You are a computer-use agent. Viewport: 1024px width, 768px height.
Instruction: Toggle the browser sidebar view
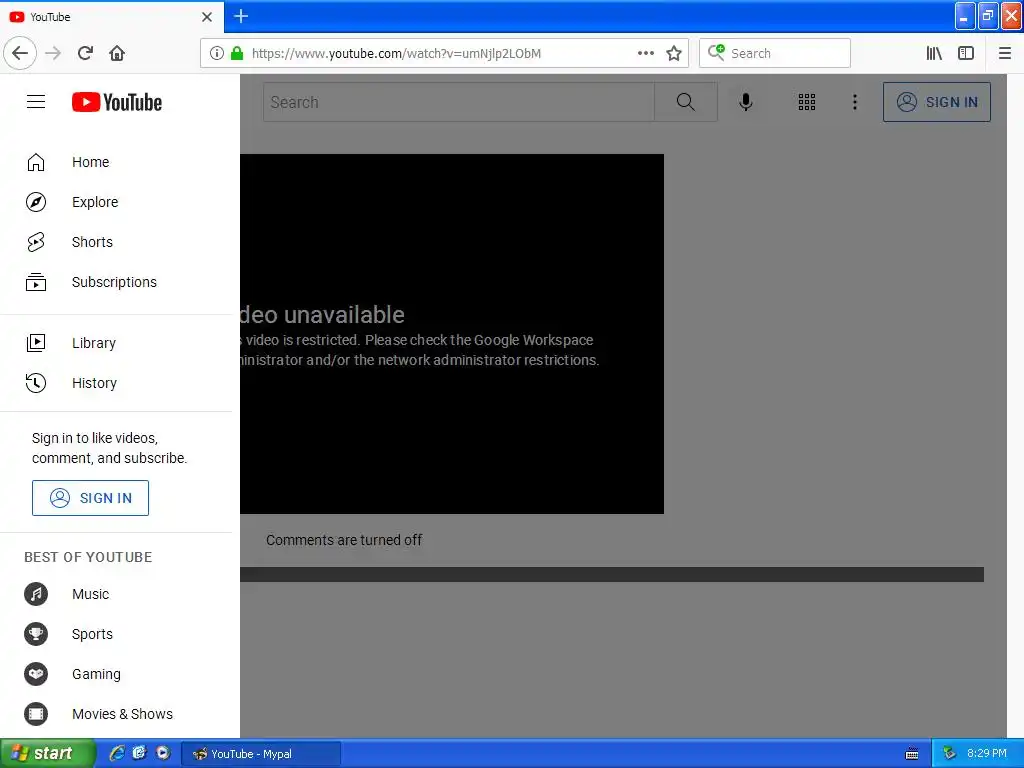(966, 53)
